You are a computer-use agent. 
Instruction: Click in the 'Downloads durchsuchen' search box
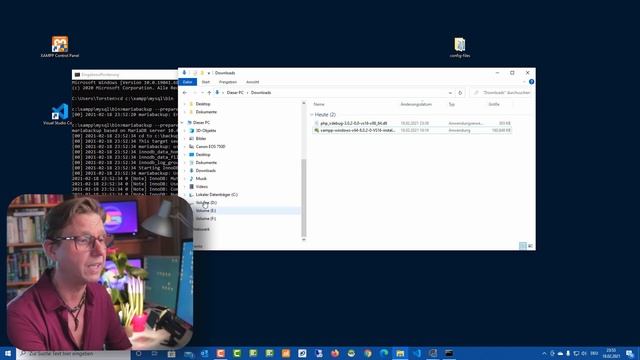[x=502, y=93]
